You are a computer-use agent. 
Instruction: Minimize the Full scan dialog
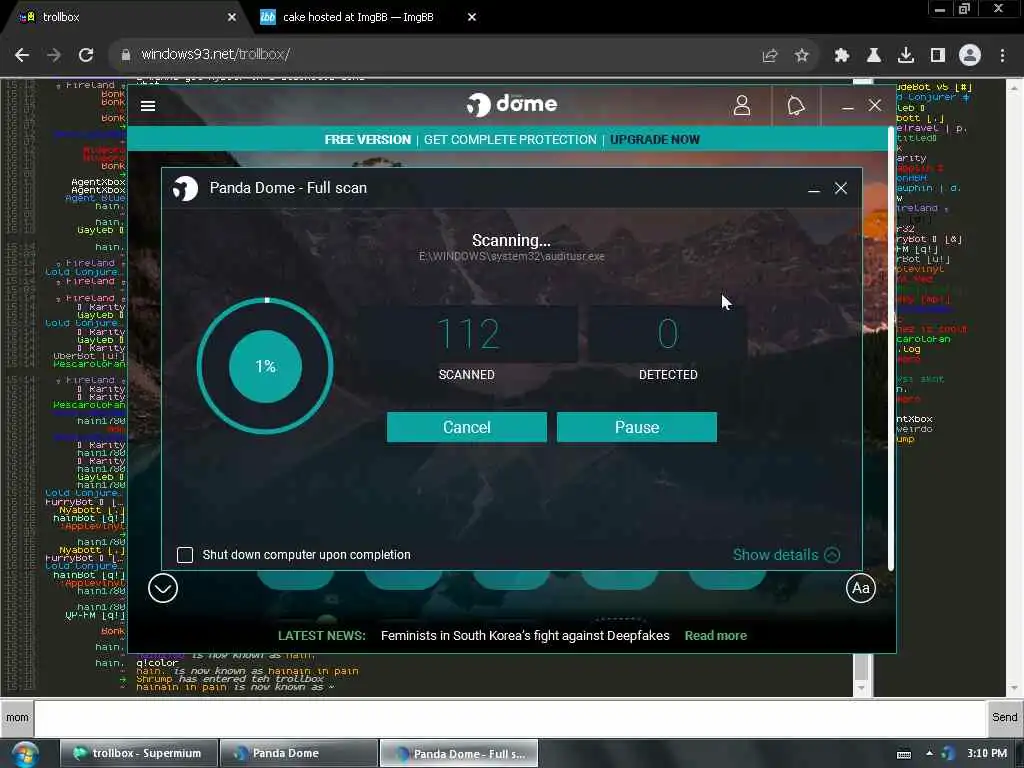click(814, 189)
